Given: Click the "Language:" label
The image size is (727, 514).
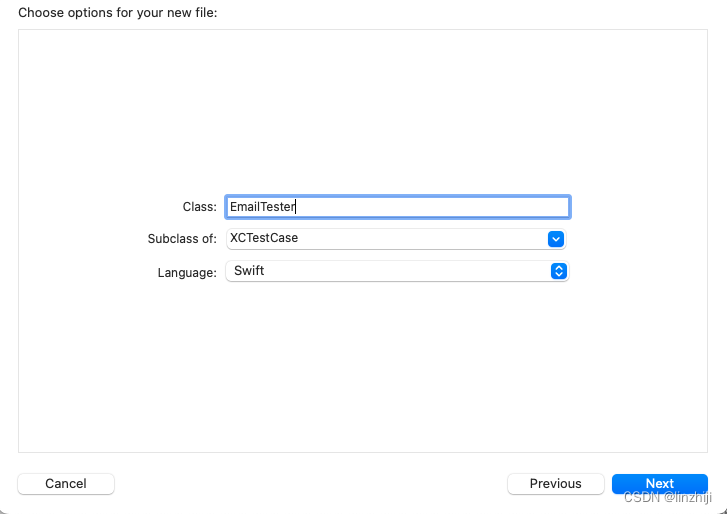Looking at the screenshot, I should point(187,272).
